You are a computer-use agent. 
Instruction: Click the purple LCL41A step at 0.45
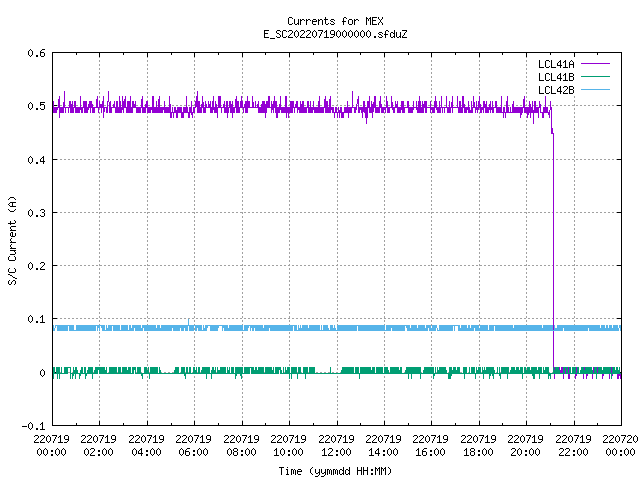click(552, 131)
